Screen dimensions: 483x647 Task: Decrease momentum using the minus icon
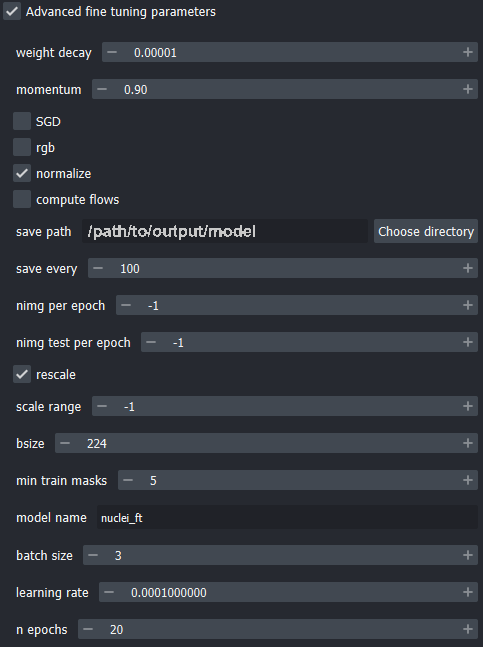102,89
